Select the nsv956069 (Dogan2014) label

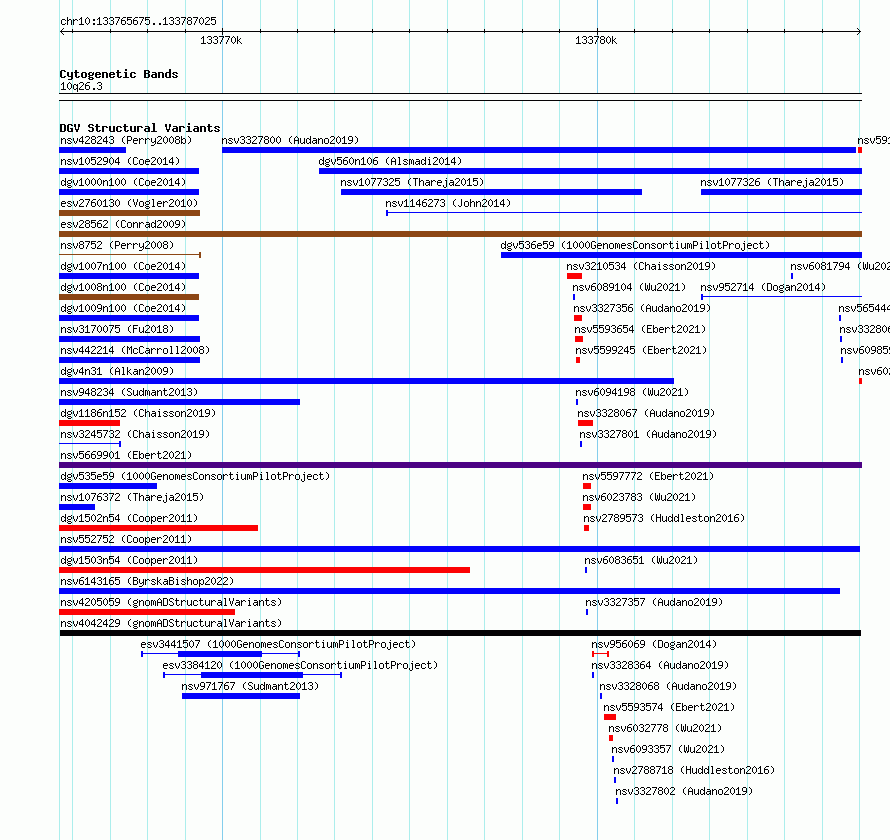[654, 644]
